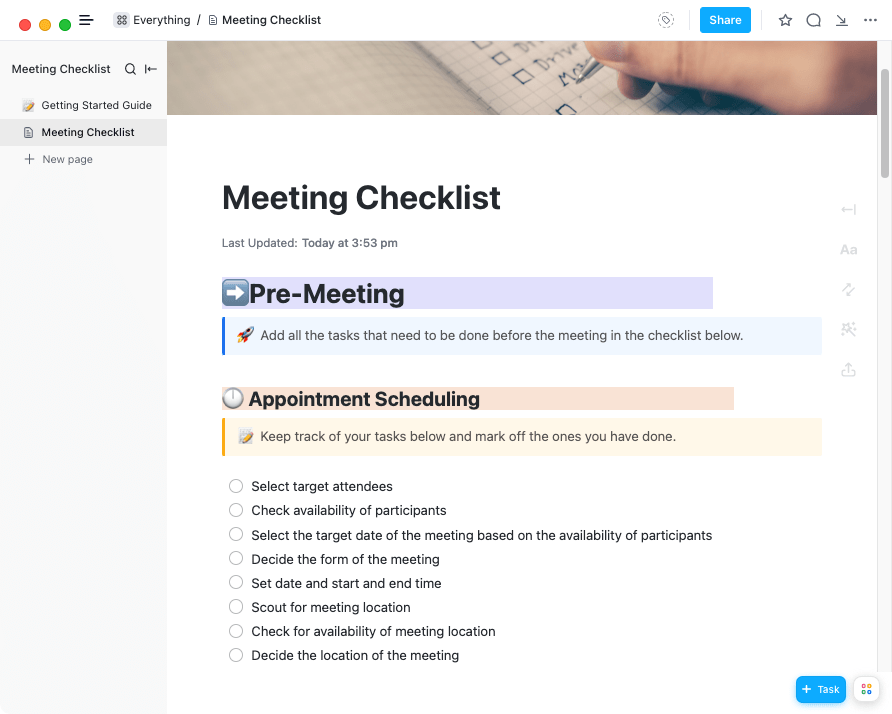Click the blue Share button
892x714 pixels.
coord(725,20)
